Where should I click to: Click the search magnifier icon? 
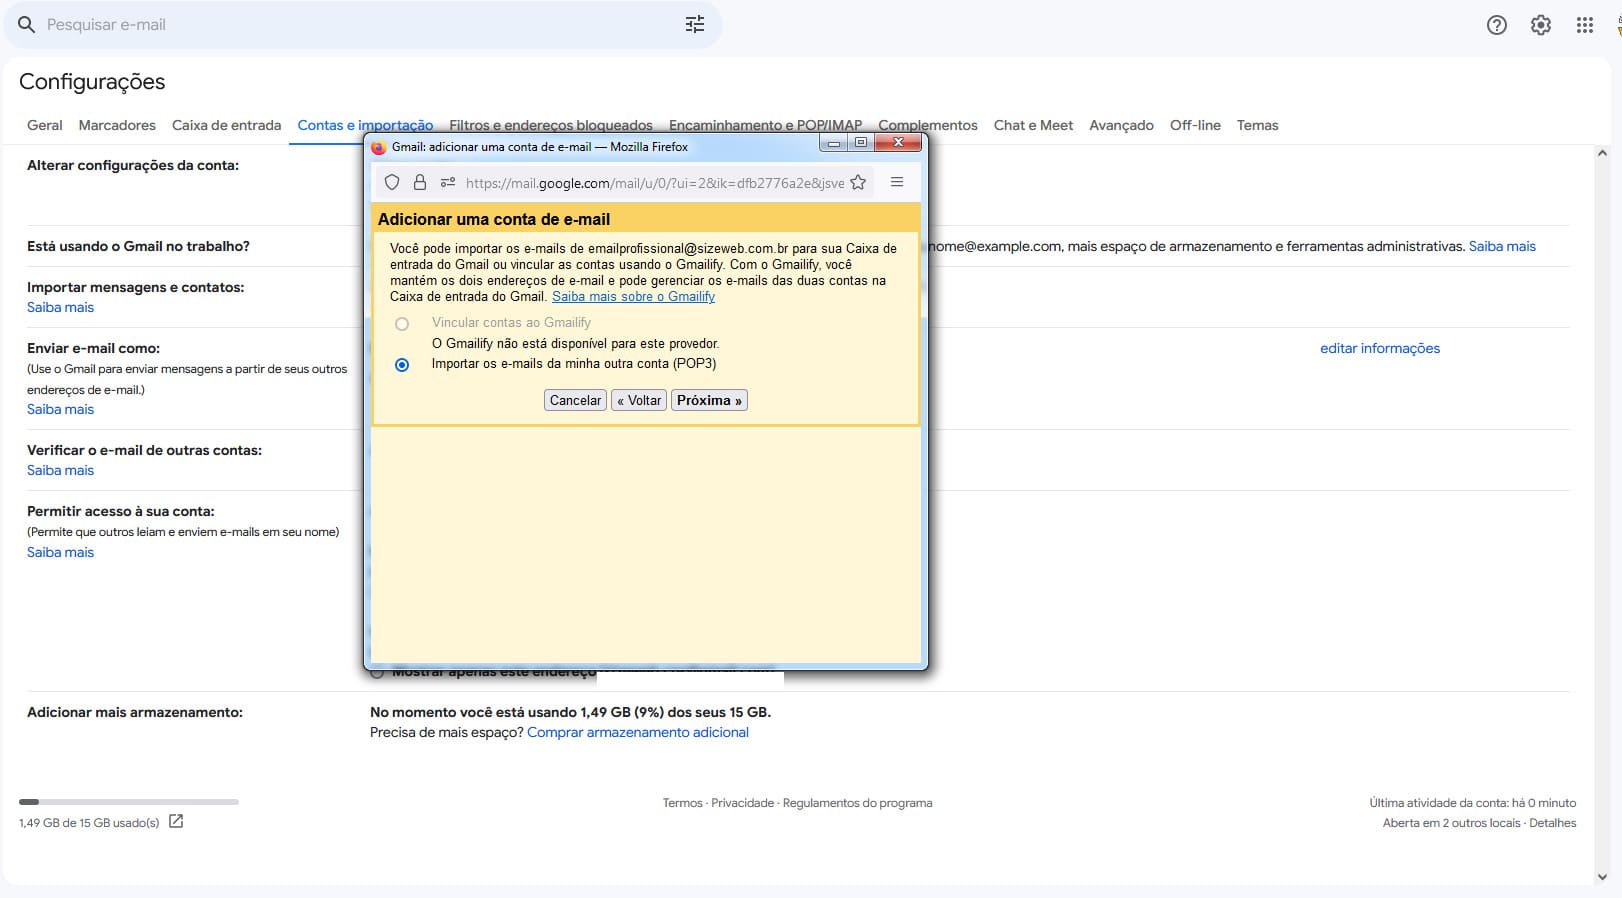(27, 25)
